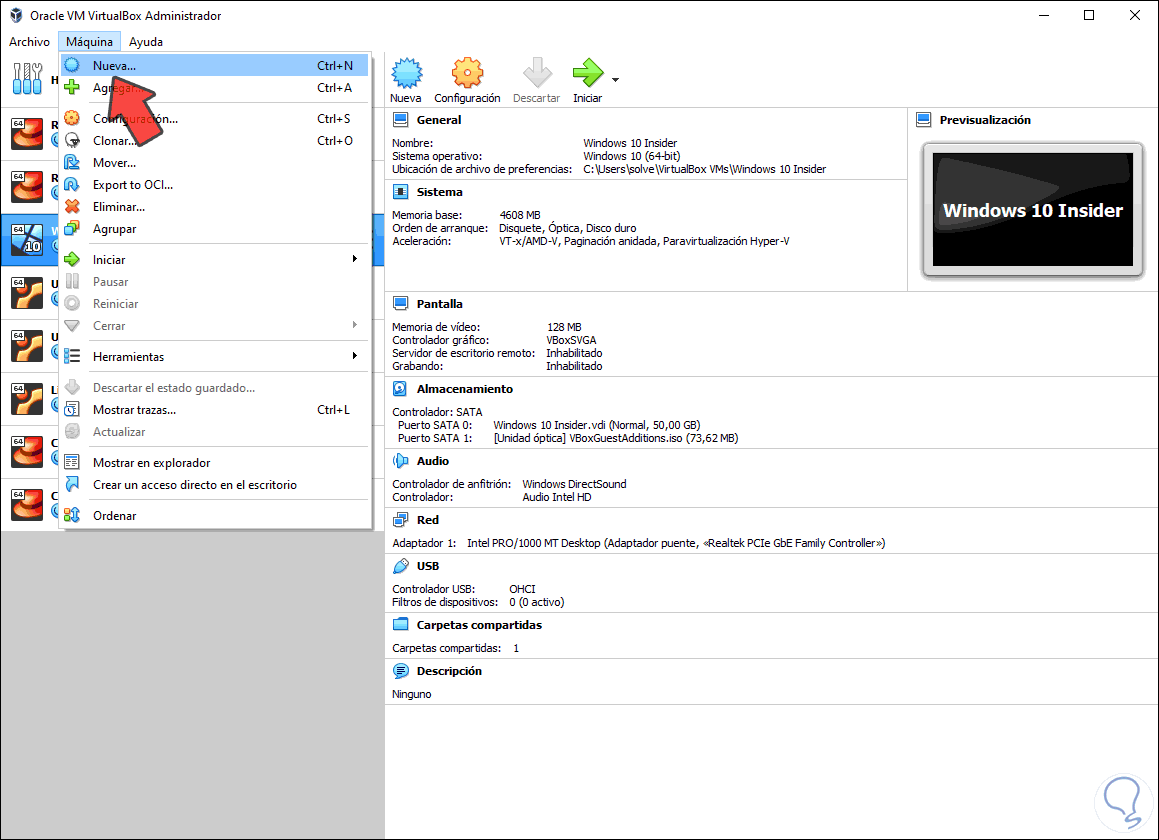Expand the Herramientas submenu
This screenshot has height=840, width=1159.
(214, 357)
